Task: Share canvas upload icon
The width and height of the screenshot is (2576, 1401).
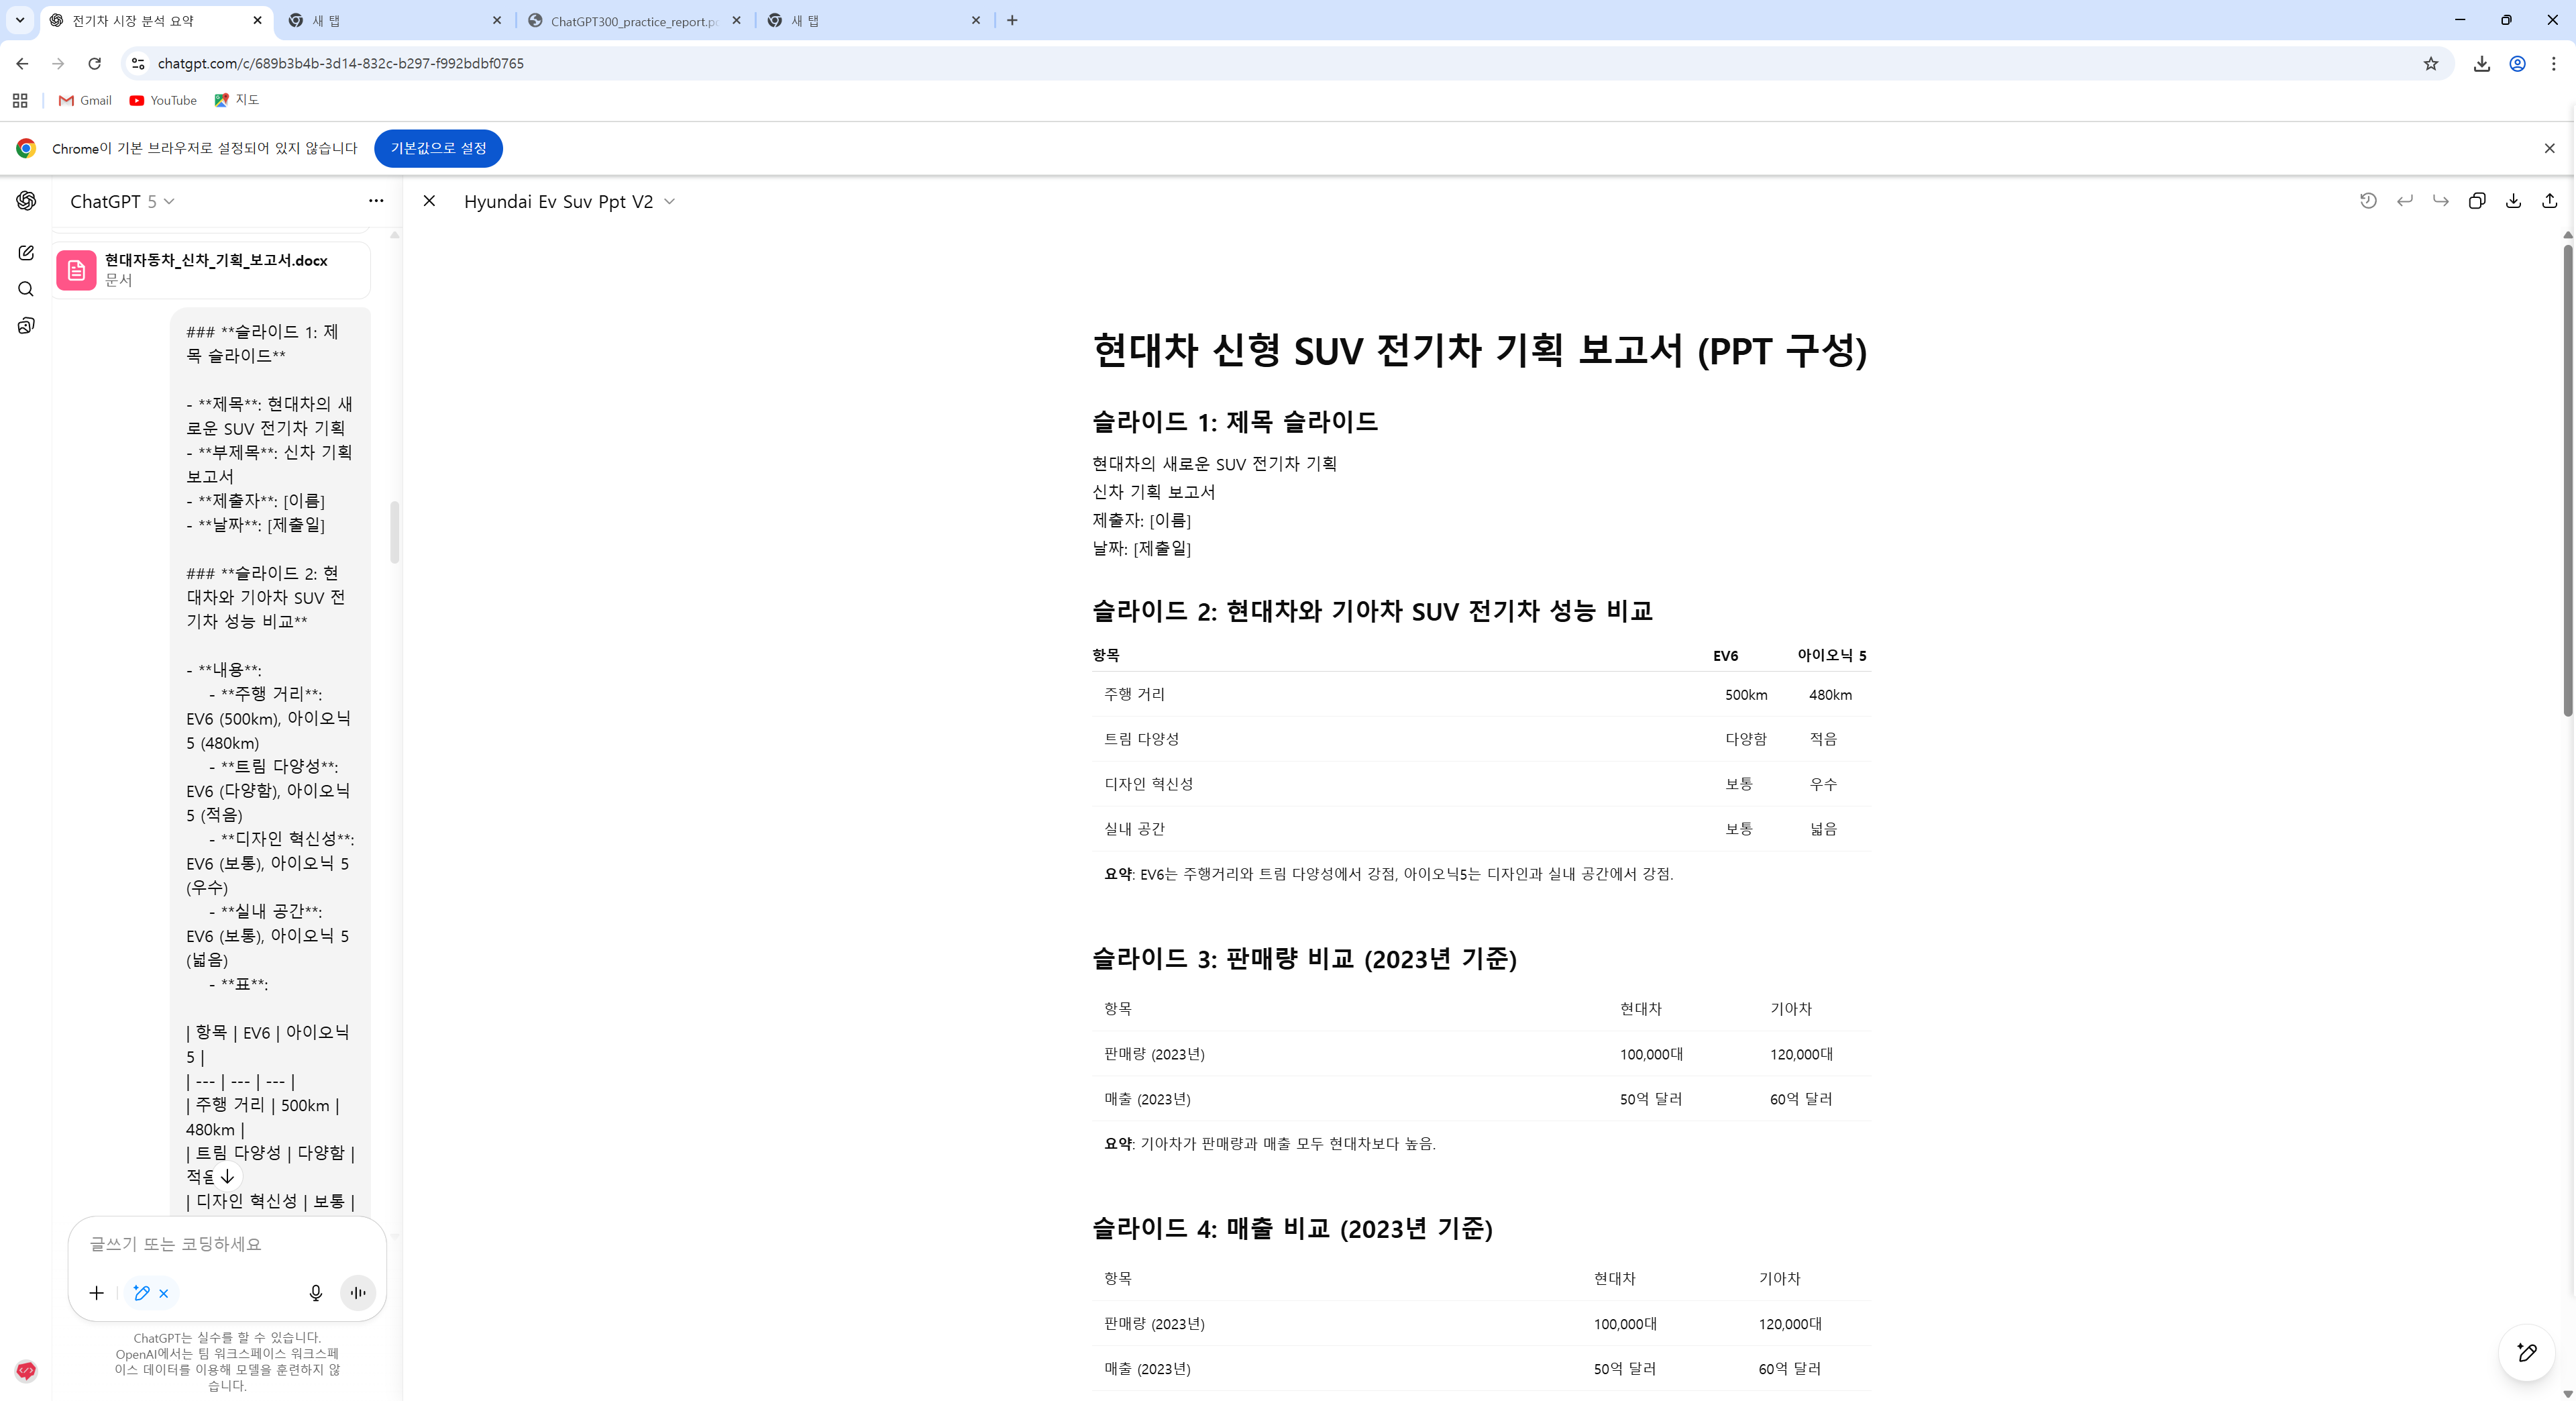Action: tap(2549, 201)
